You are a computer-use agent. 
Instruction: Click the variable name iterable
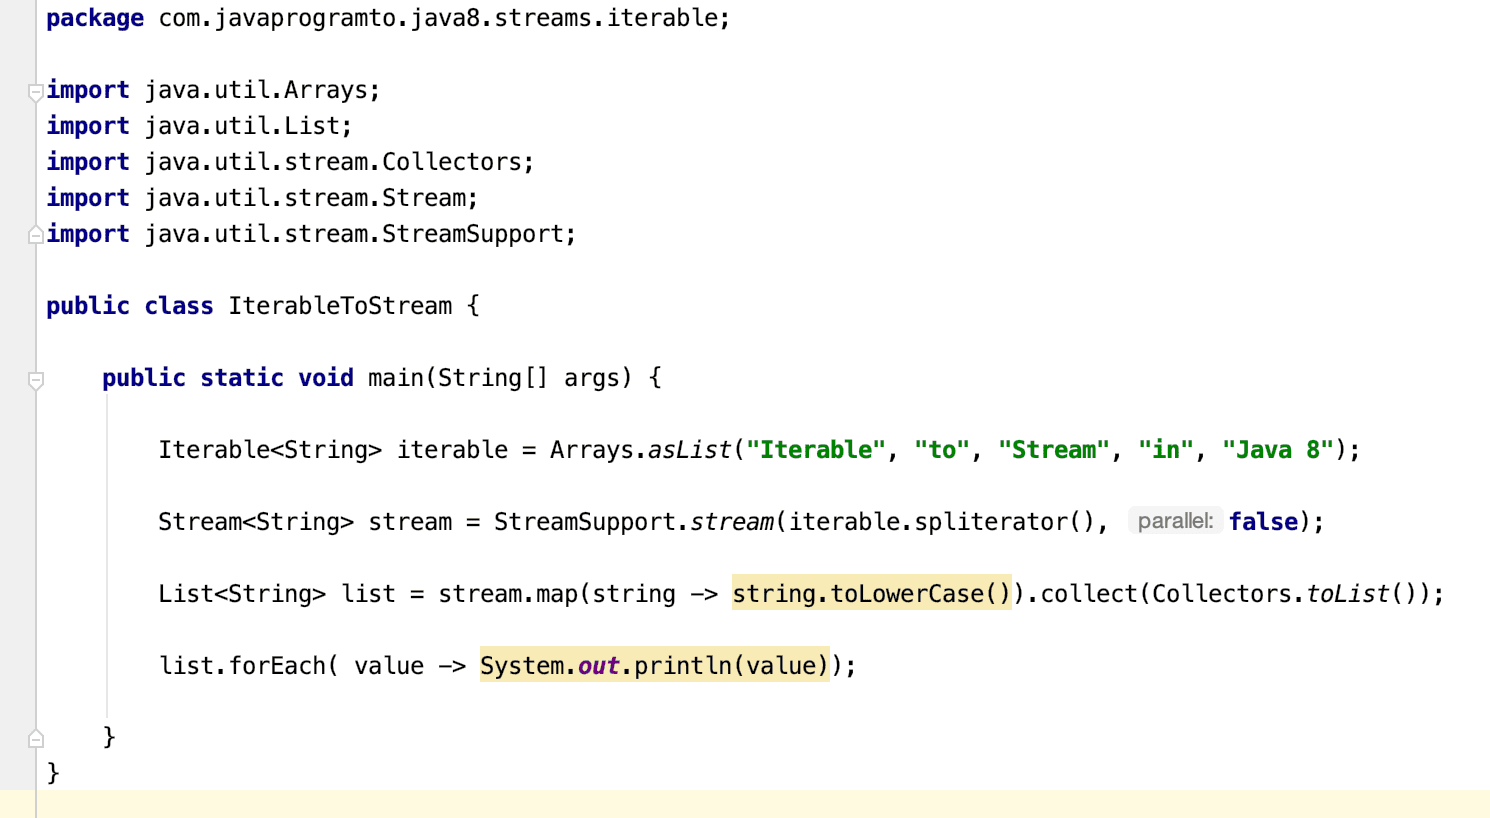[x=452, y=449]
